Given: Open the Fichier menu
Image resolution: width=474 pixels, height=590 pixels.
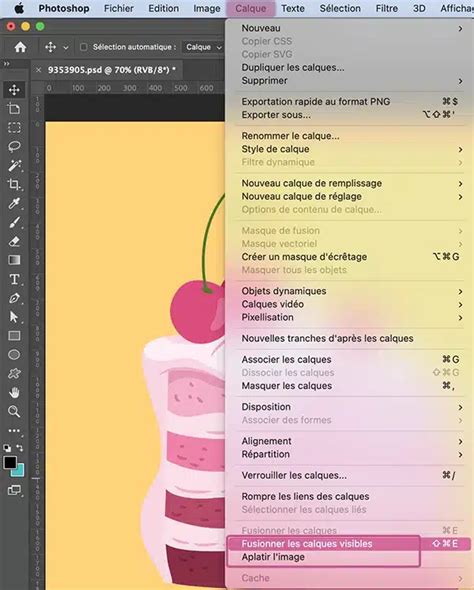Looking at the screenshot, I should click(118, 8).
